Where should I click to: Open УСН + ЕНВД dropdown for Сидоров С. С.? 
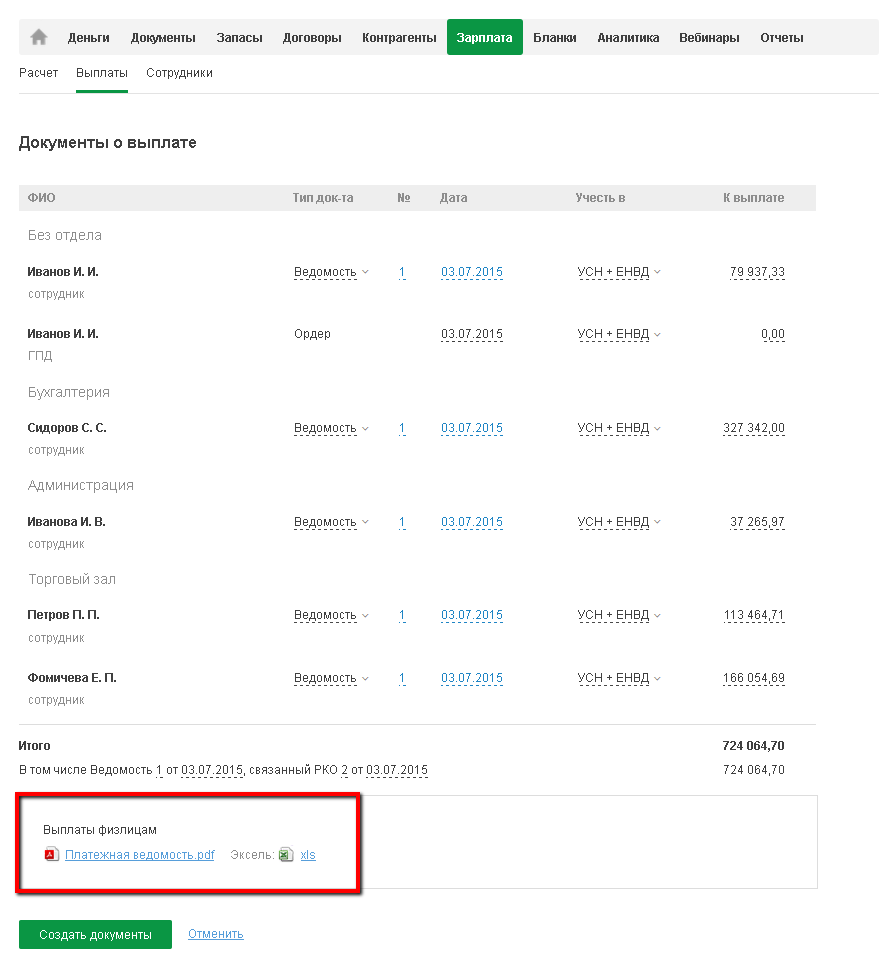coord(619,428)
